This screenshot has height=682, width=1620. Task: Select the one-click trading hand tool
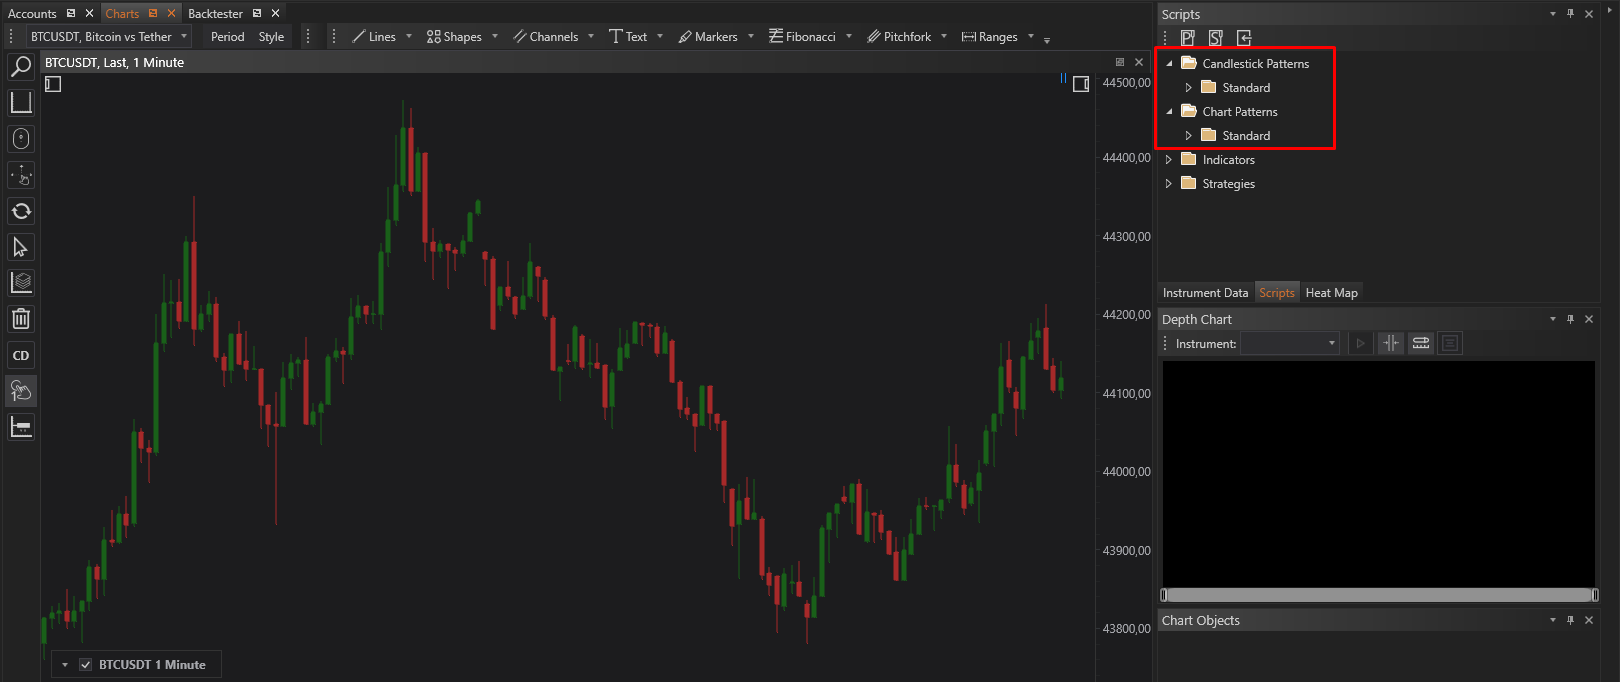[21, 391]
